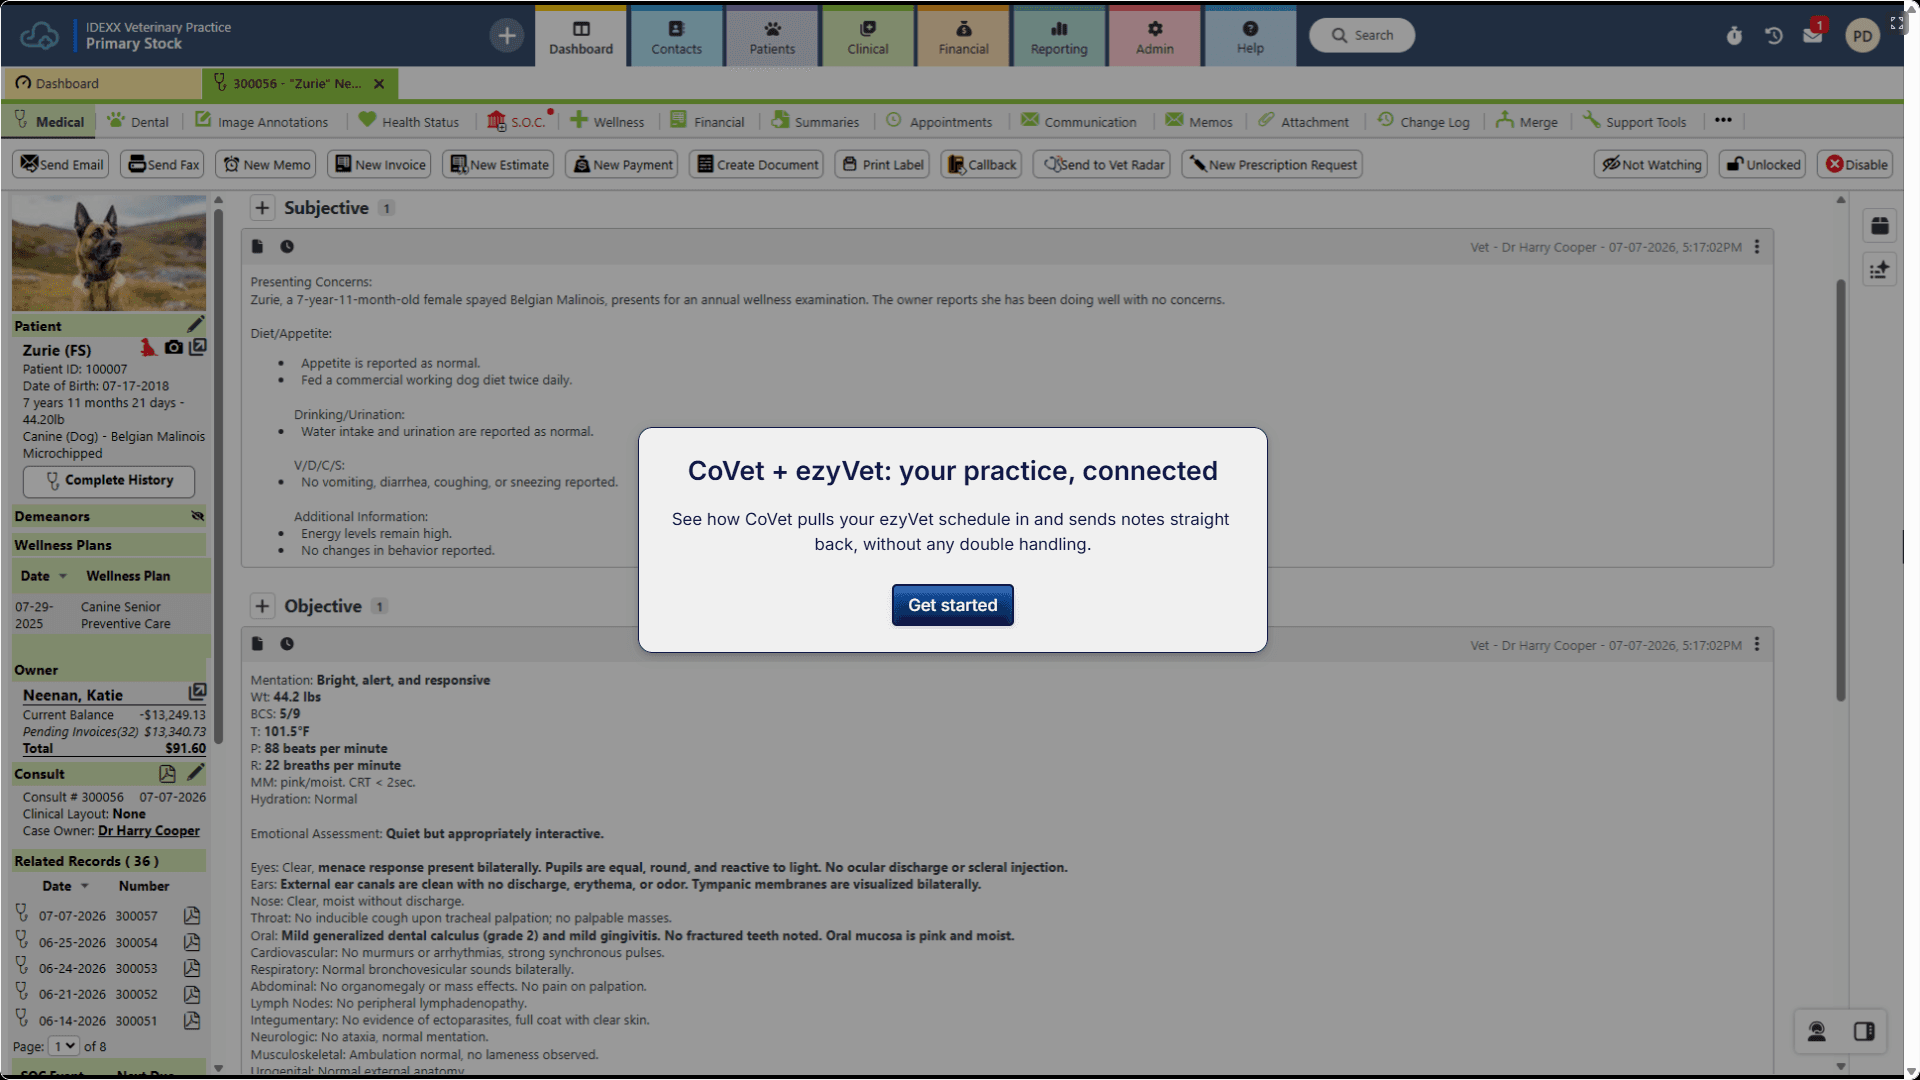The height and width of the screenshot is (1080, 1920).
Task: Open the history clock icon in header
Action: click(x=1774, y=36)
